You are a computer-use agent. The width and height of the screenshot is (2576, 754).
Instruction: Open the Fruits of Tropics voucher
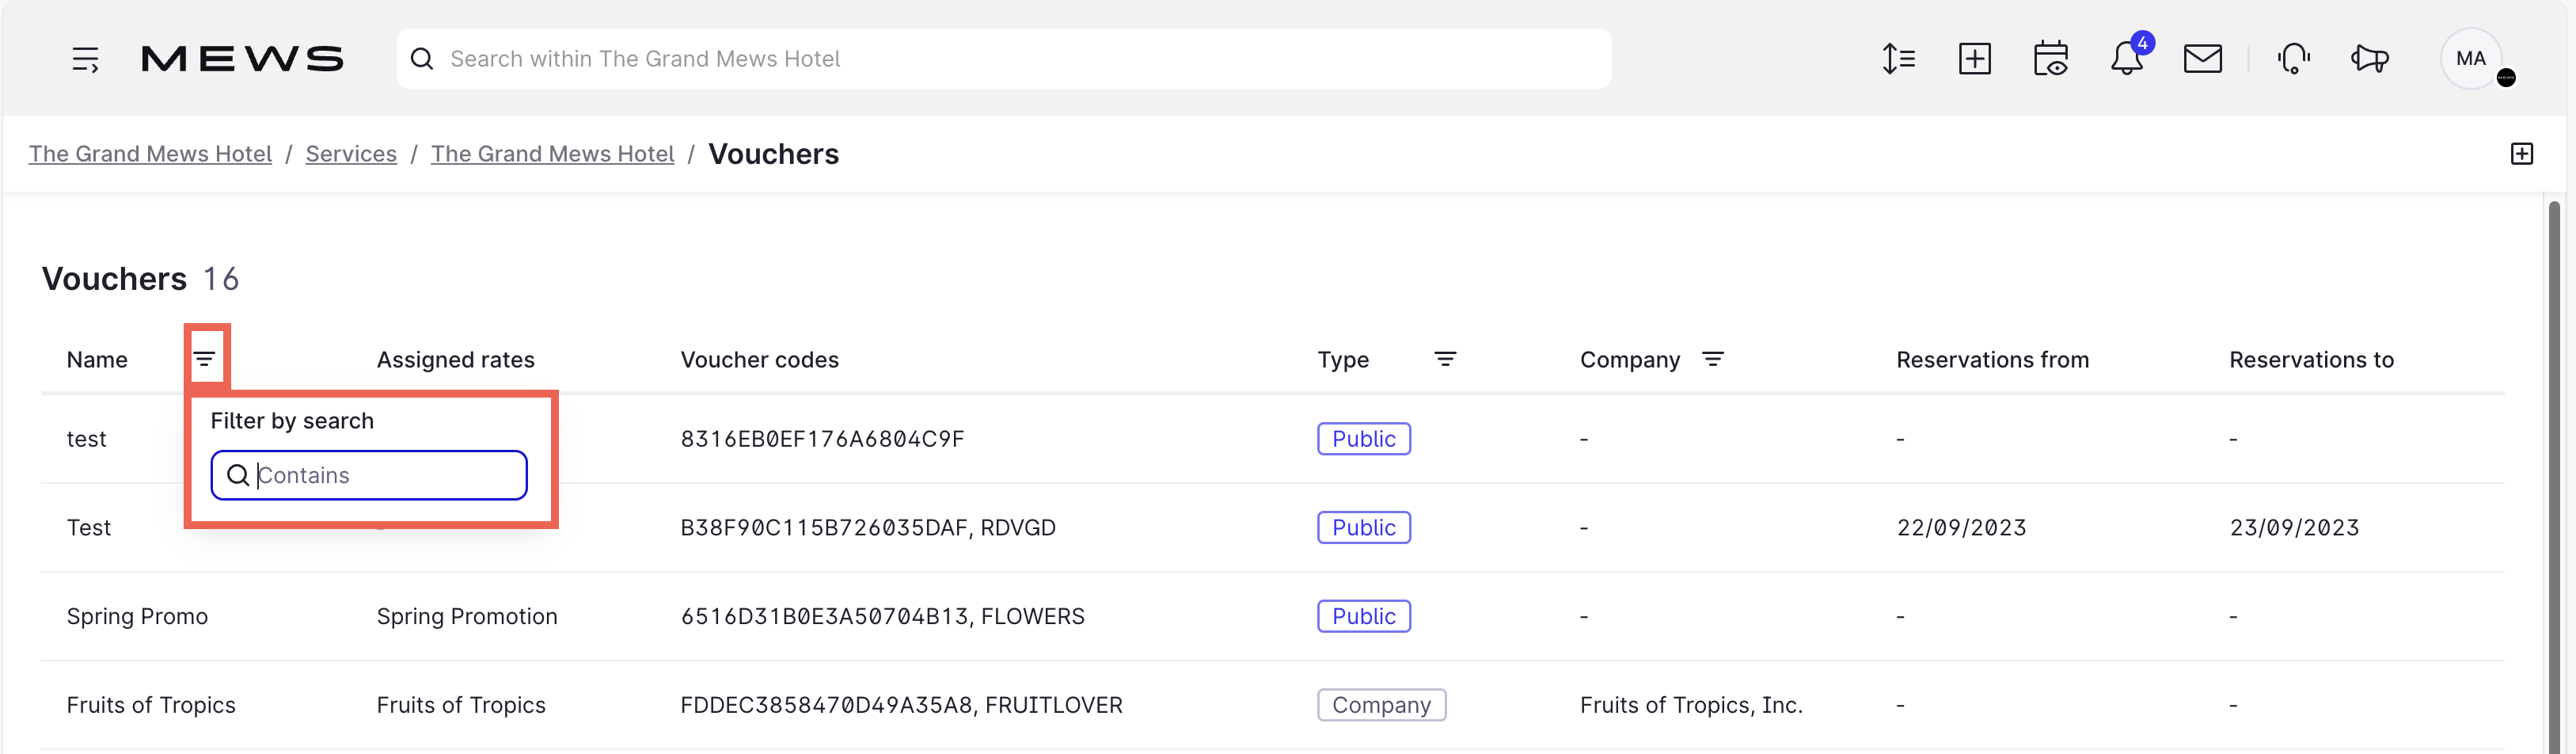click(x=151, y=705)
